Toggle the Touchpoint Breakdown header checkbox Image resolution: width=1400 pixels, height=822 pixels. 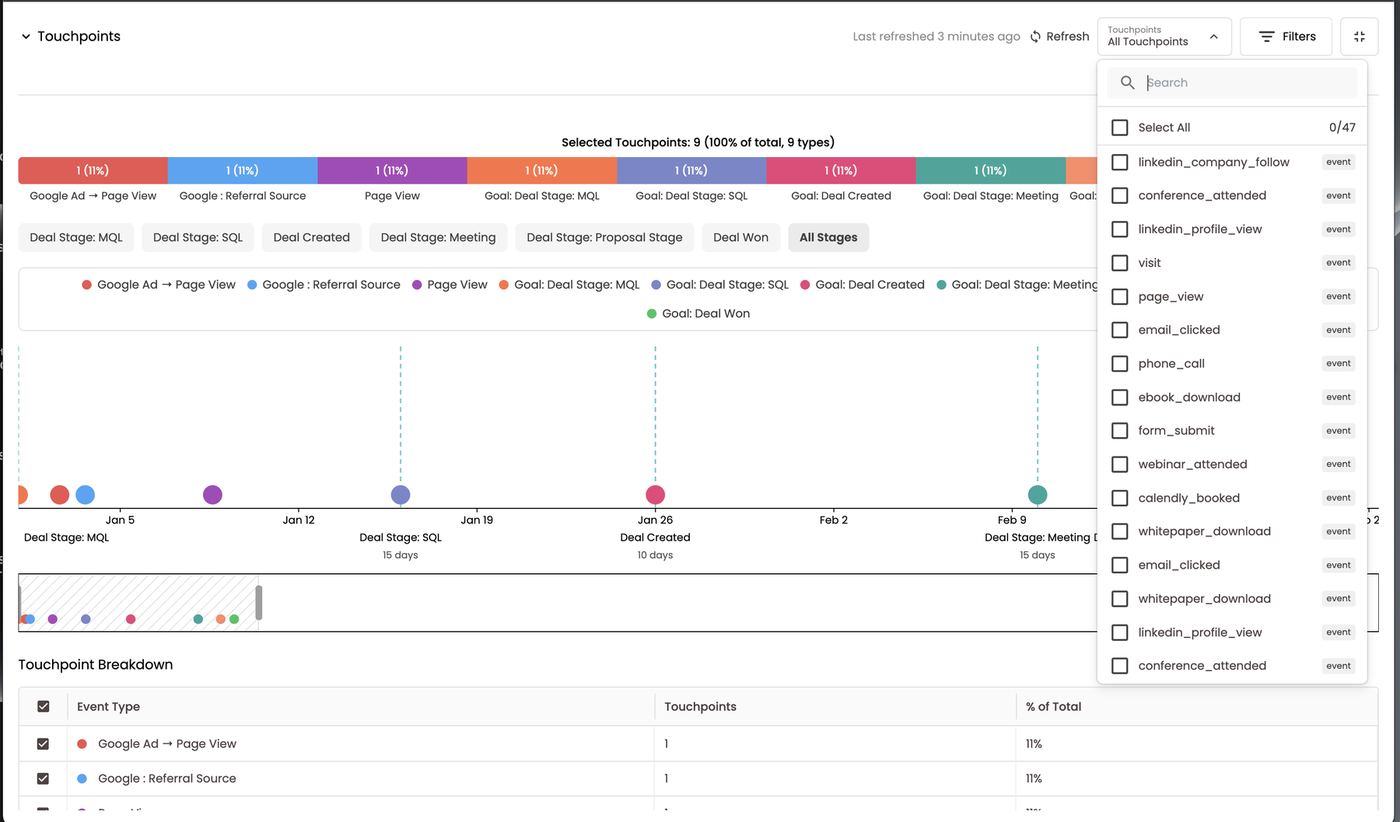point(43,707)
